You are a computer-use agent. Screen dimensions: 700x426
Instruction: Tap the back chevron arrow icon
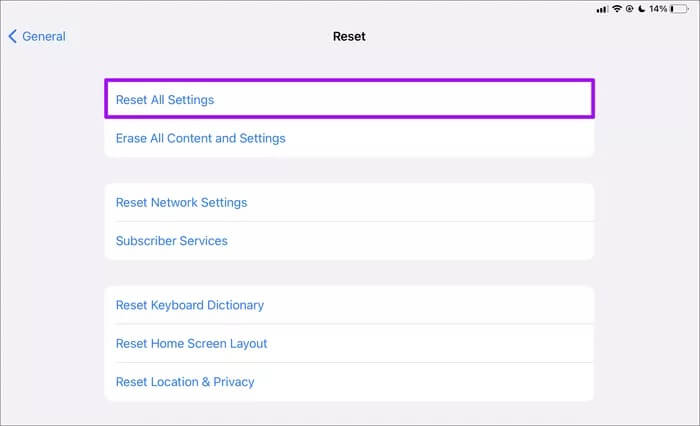(x=12, y=36)
